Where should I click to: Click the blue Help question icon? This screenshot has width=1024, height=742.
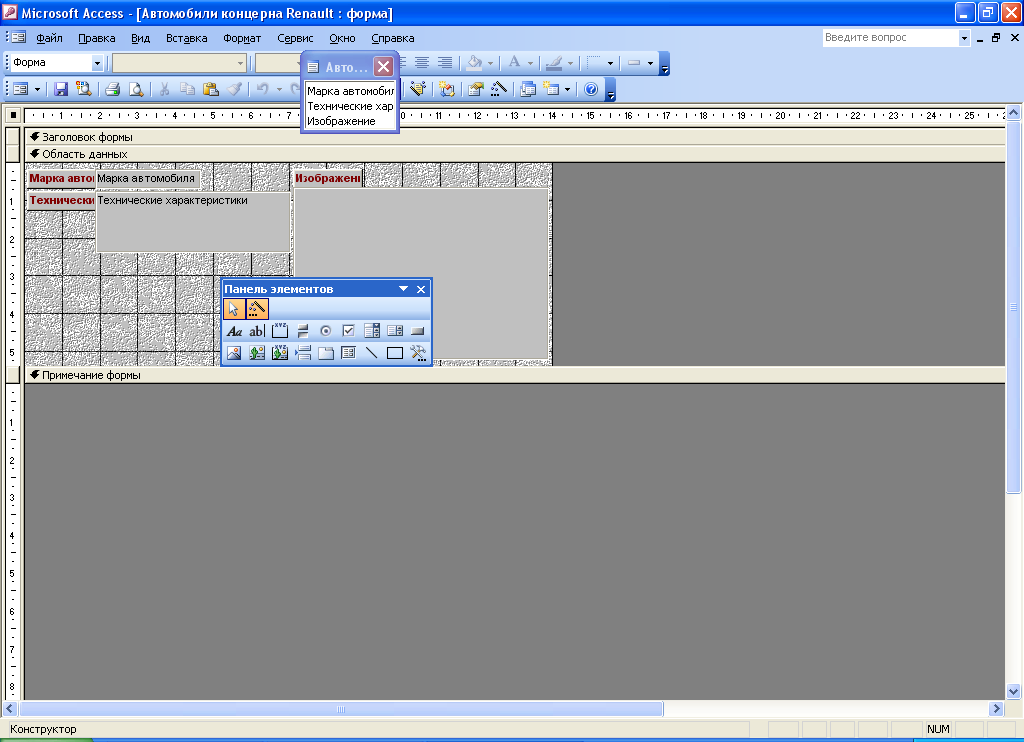point(591,89)
